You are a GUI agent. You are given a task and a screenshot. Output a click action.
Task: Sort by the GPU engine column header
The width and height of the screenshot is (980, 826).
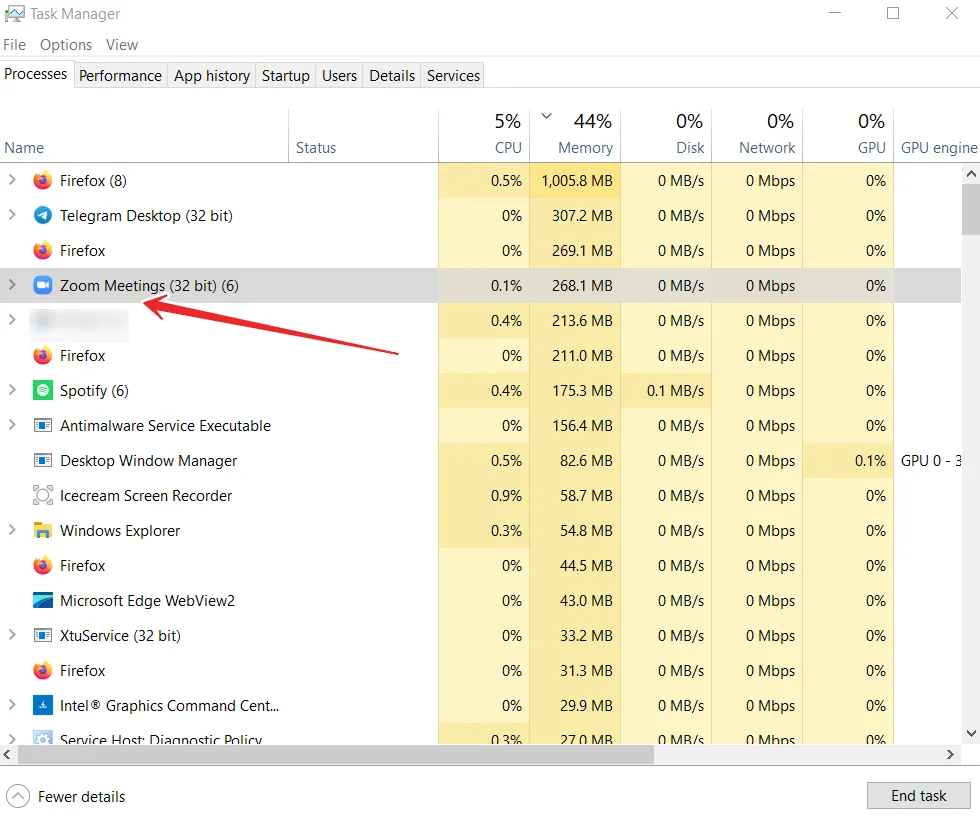[937, 136]
